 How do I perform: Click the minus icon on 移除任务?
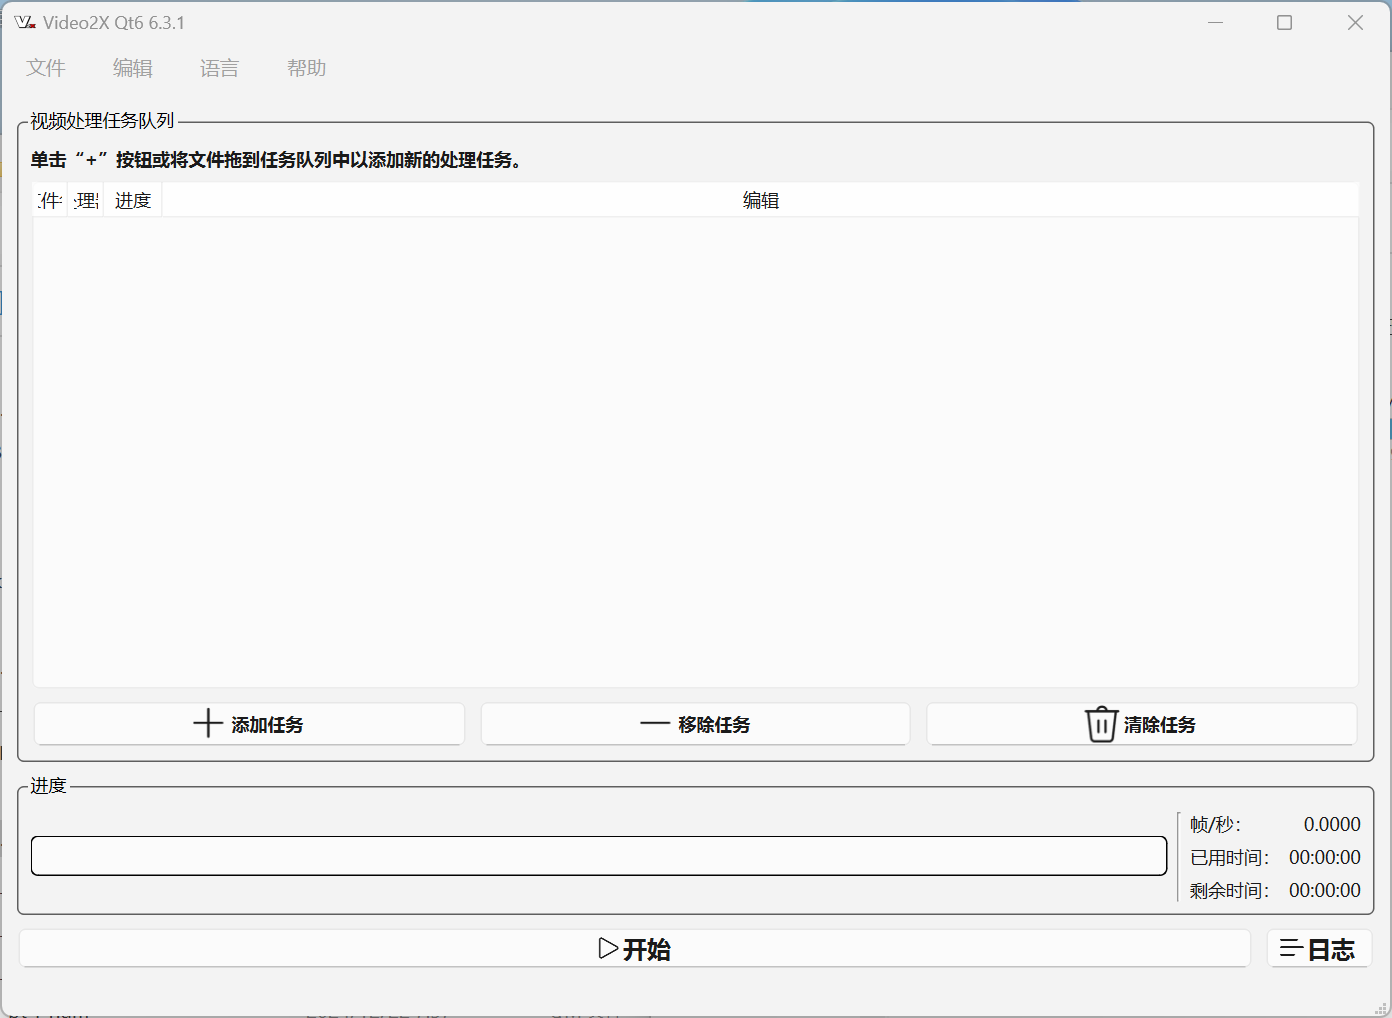pos(654,724)
